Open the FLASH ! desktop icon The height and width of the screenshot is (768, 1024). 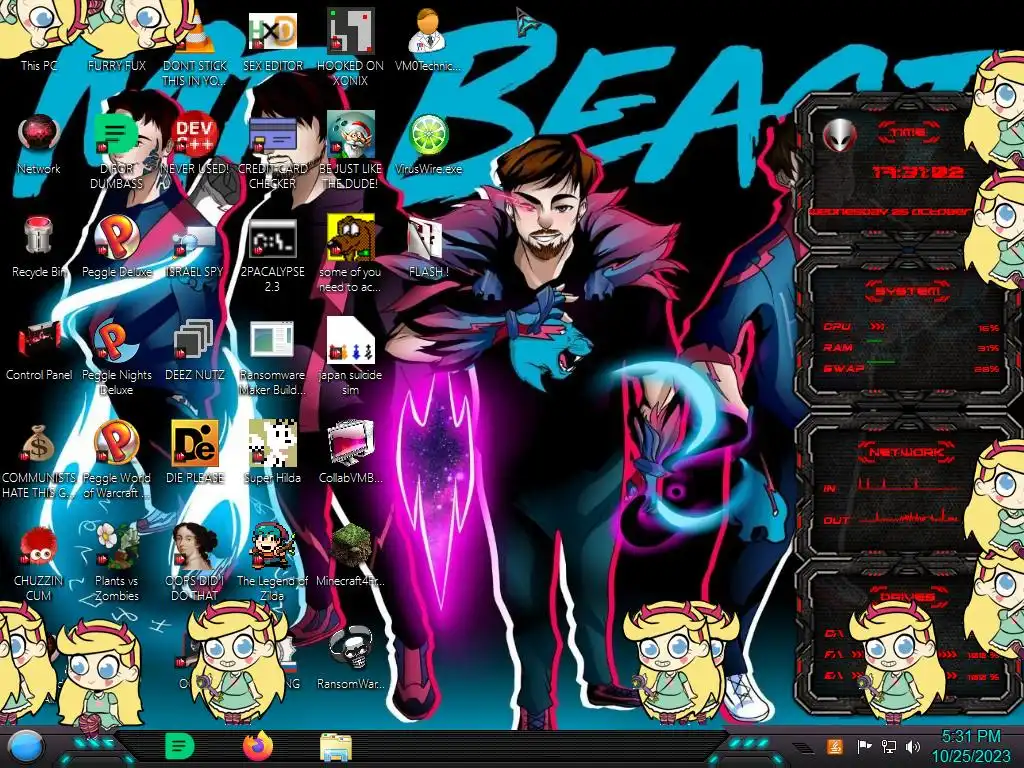(428, 247)
